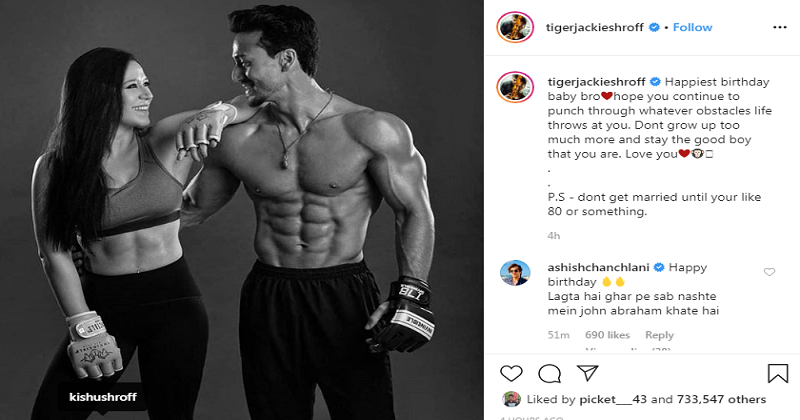Follow tigerjackieshroff account
Image resolution: width=800 pixels, height=420 pixels.
692,28
